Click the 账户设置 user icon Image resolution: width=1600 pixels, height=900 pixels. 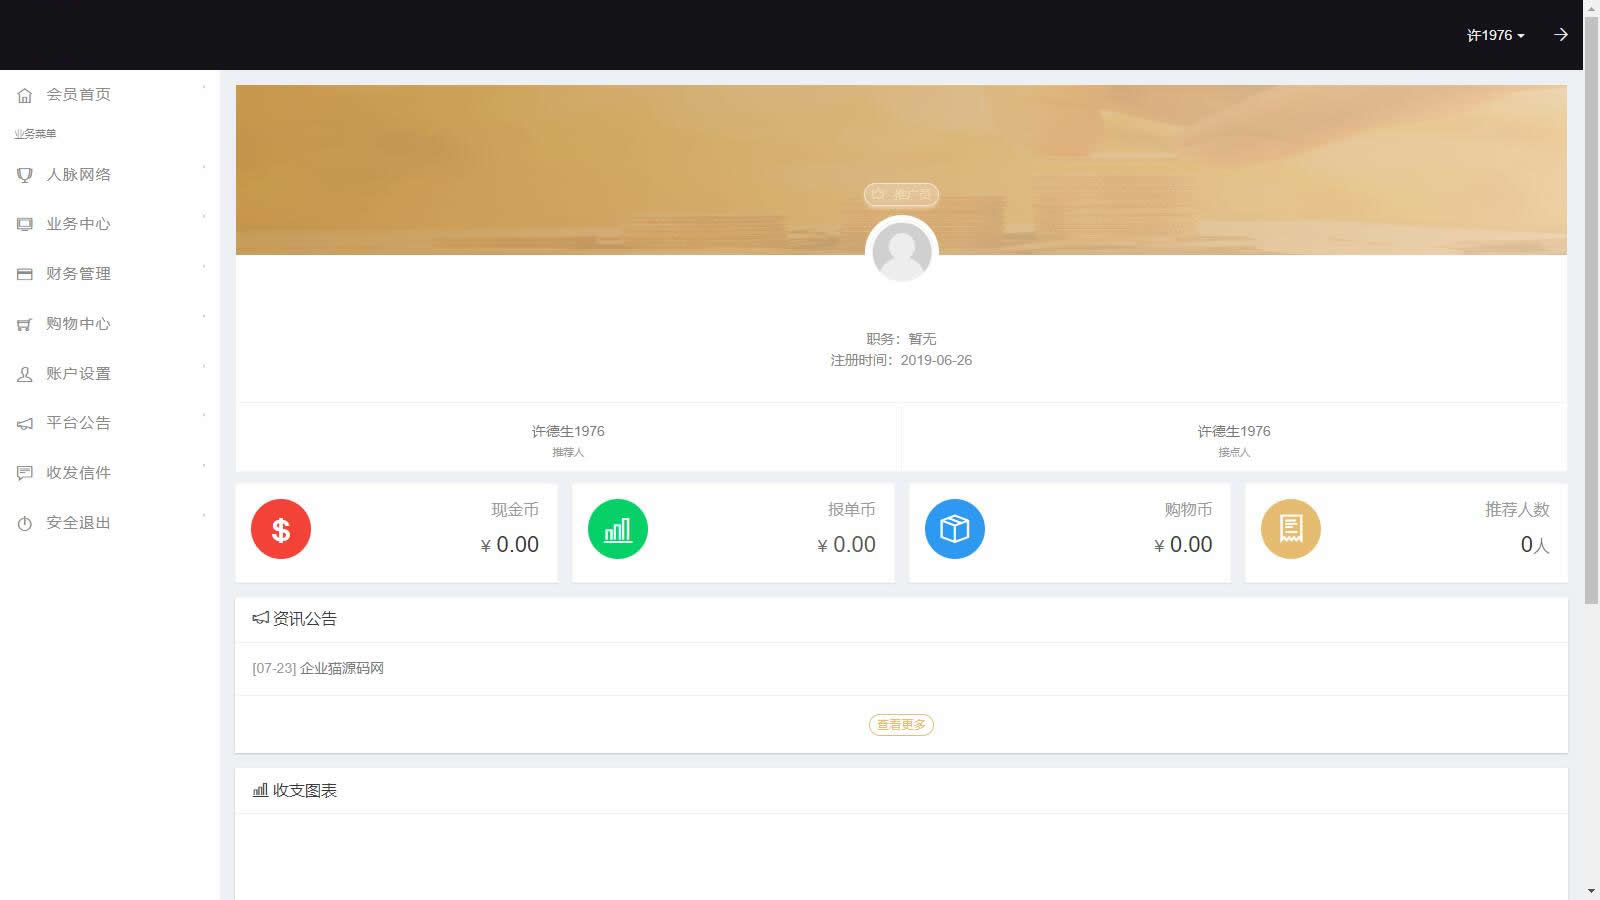24,373
